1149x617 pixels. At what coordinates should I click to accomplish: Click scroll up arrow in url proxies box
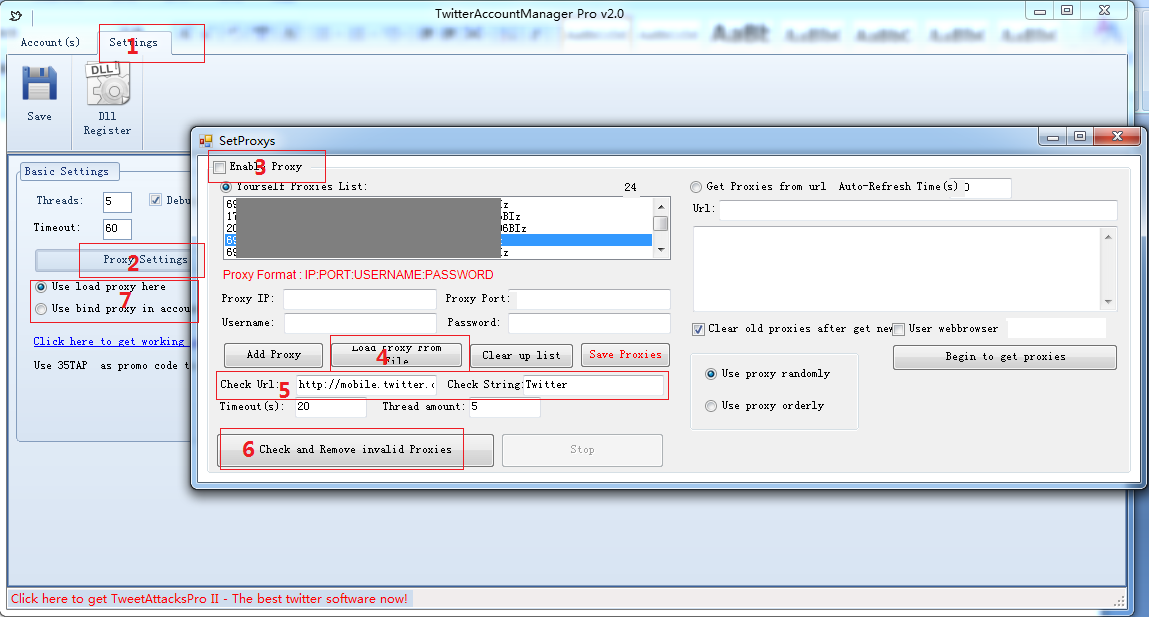click(1108, 237)
